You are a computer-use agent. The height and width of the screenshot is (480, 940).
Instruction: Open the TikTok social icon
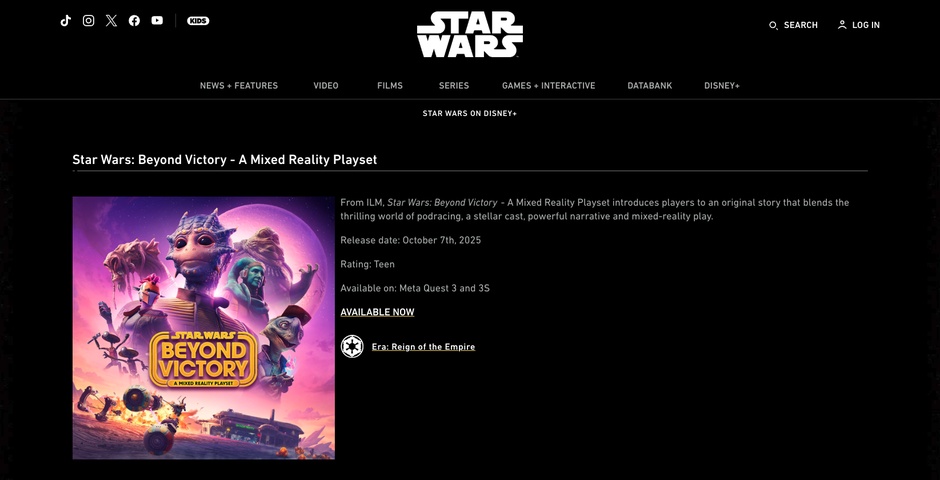[66, 20]
